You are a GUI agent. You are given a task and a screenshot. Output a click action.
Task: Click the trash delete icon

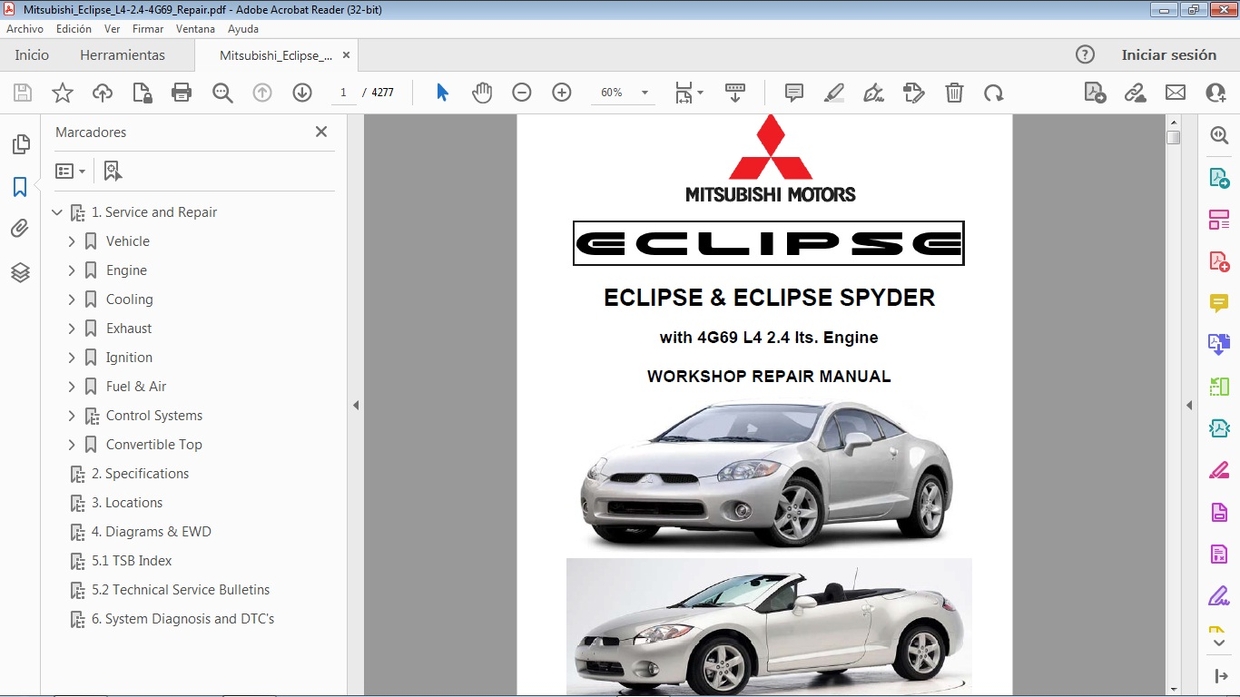[954, 92]
